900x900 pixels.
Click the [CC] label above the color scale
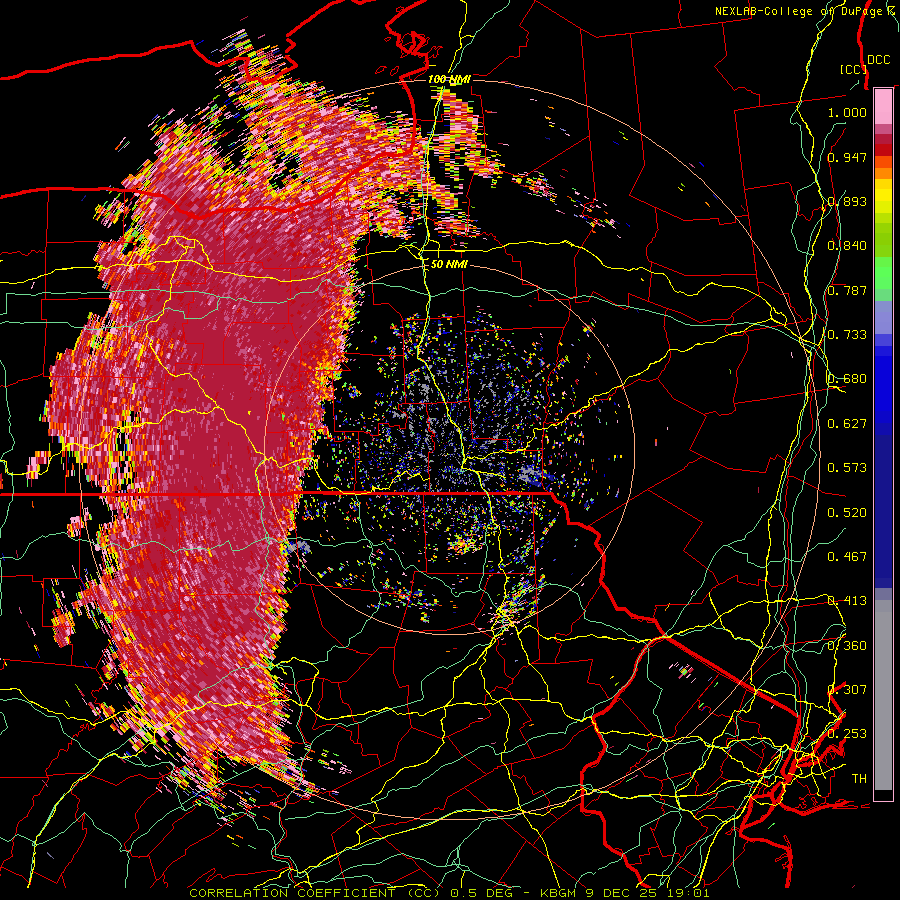(x=853, y=69)
